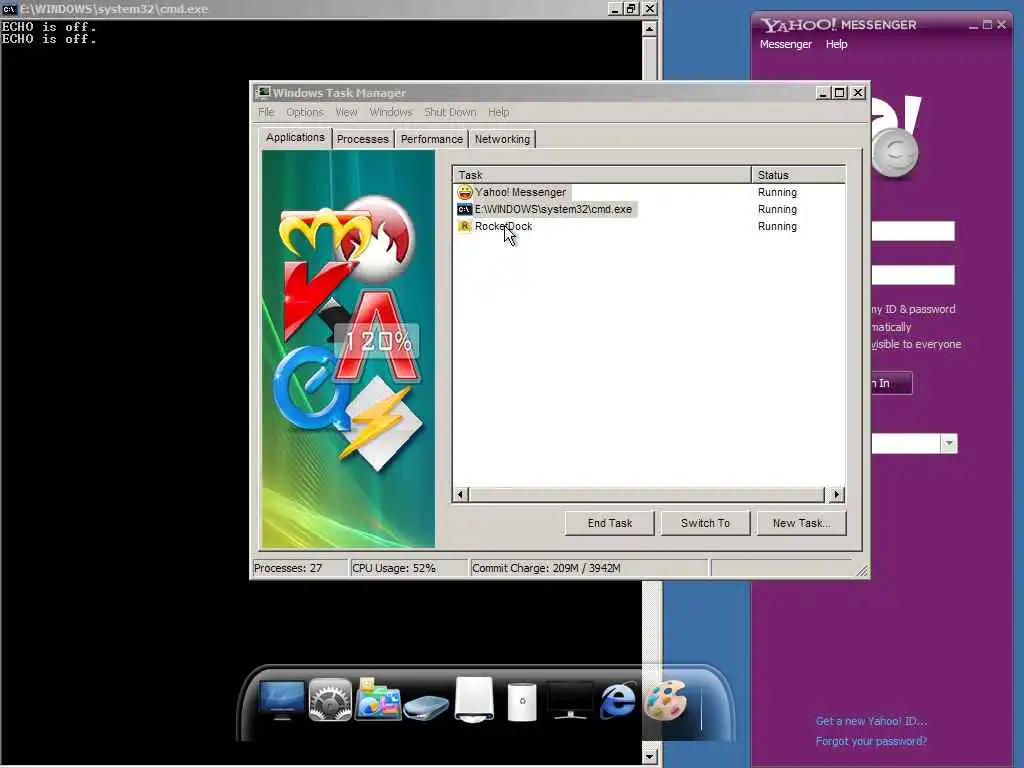Close the Yahoo! Messenger window

point(1002,24)
